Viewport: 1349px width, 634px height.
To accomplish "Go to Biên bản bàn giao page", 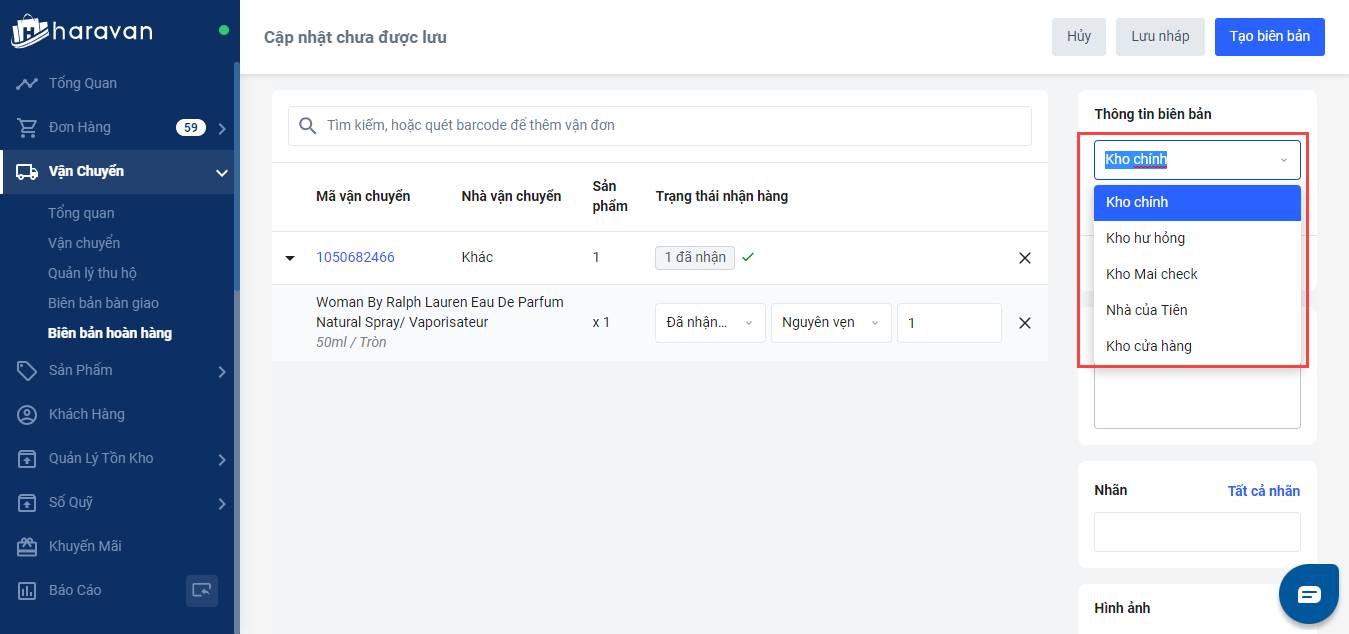I will (103, 303).
